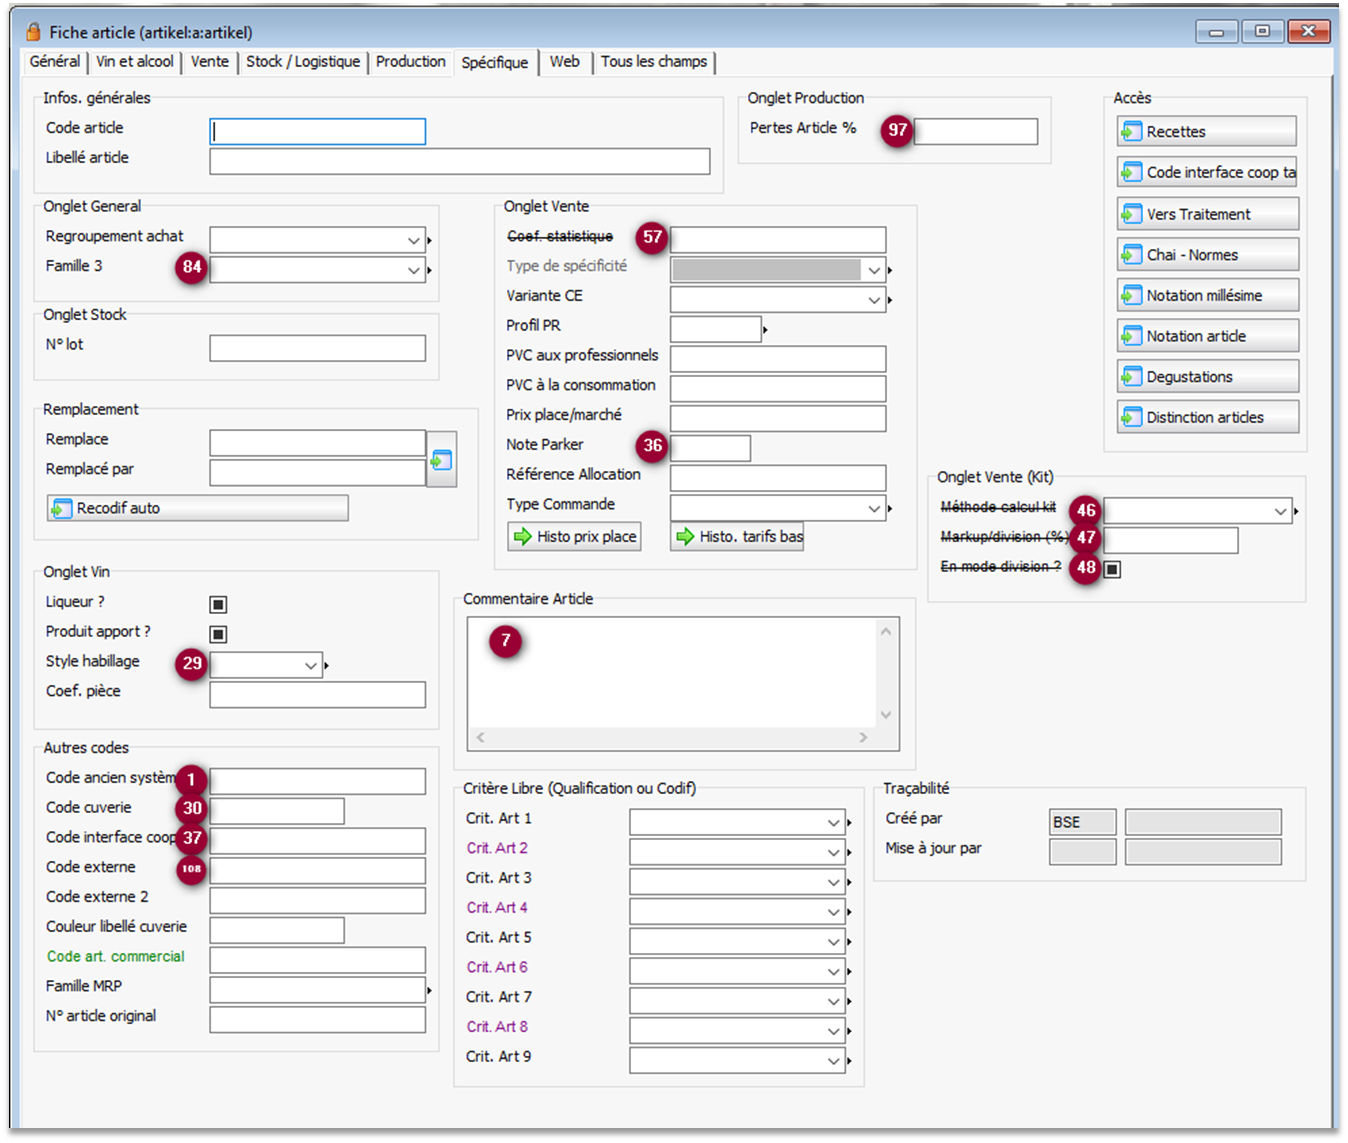Image resolution: width=1348 pixels, height=1143 pixels.
Task: Open the Type Commande dropdown
Action: click(x=874, y=509)
